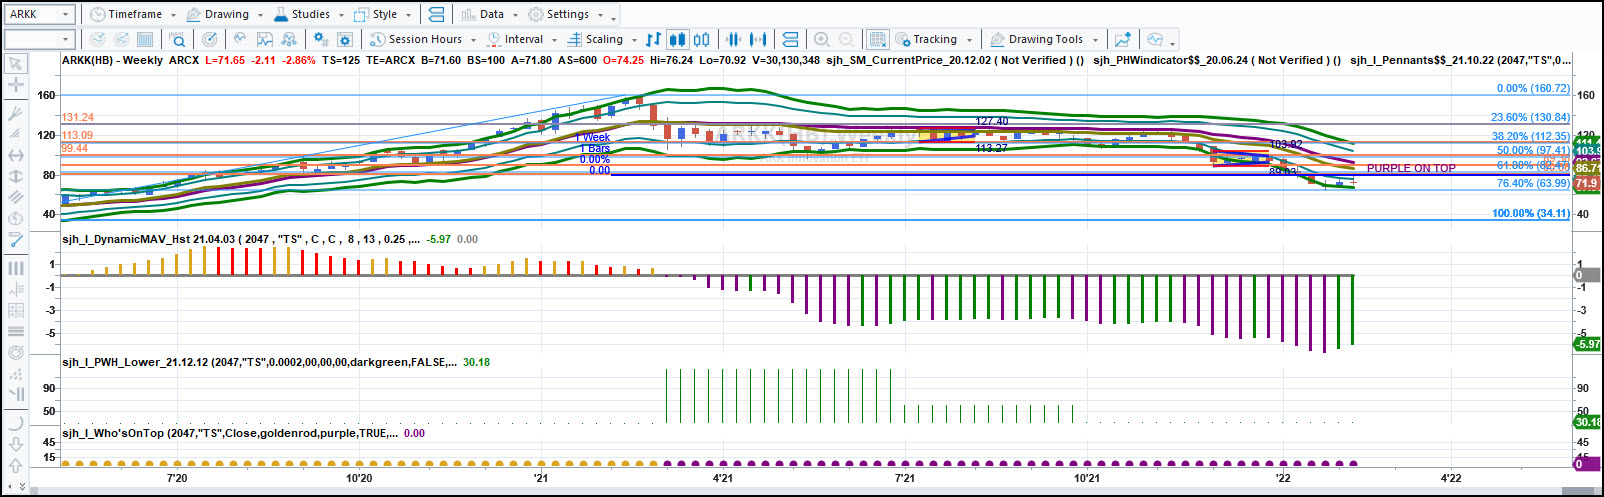Open the Drawing Tools dropdown
Screen dimensions: 1604x497
coord(1044,39)
